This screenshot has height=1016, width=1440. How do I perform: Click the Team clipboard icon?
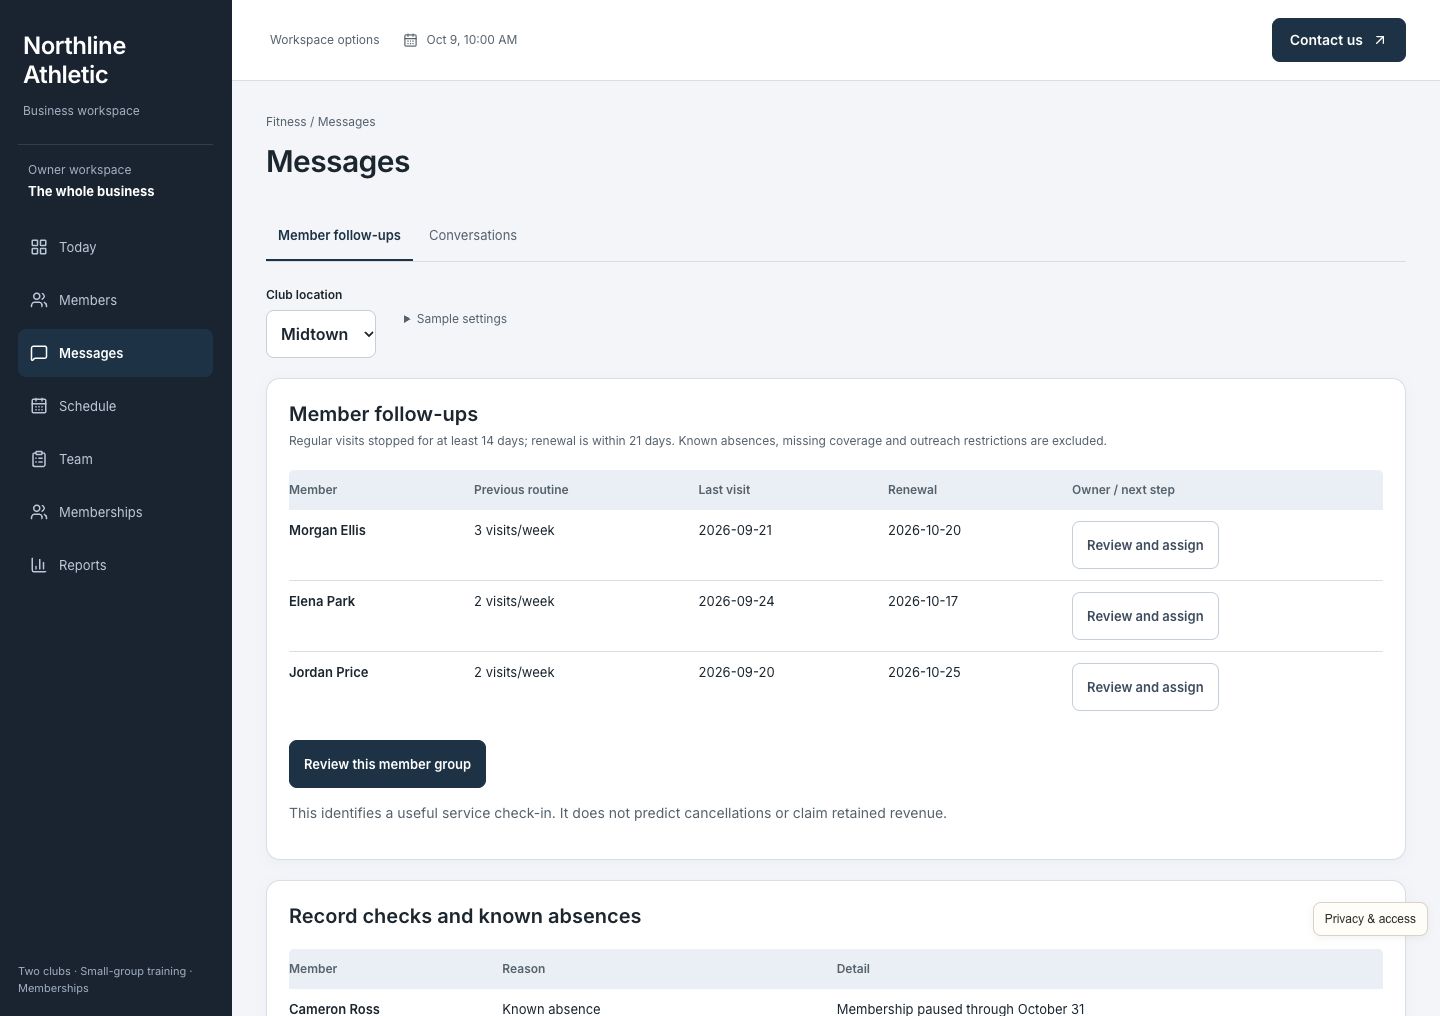[x=39, y=459]
